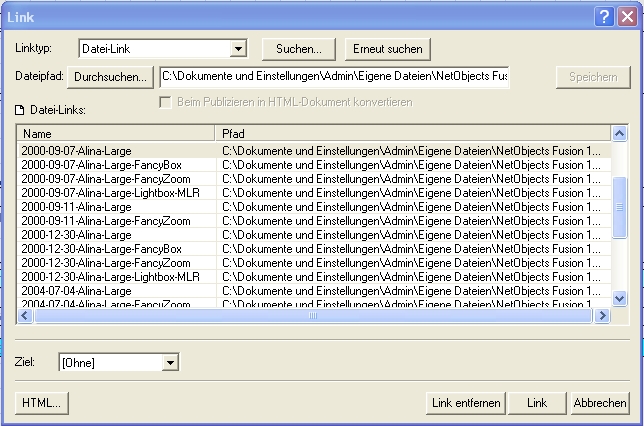Select the 2000-09-07-Alina-Large-FancyBox entry
644x426 pixels.
102,164
